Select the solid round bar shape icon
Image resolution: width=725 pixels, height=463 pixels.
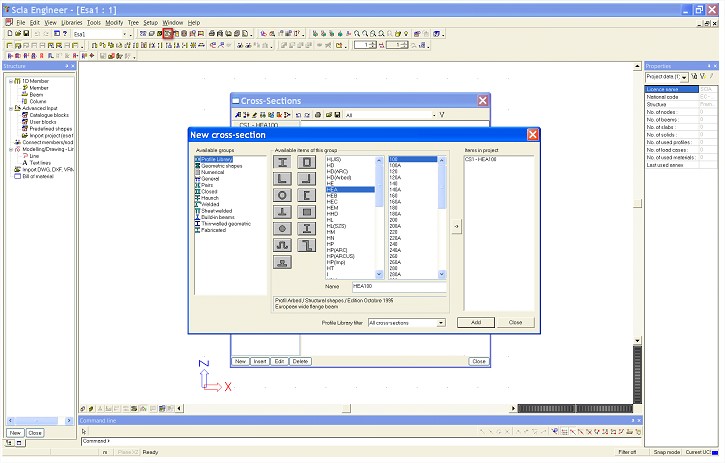pyautogui.click(x=283, y=228)
